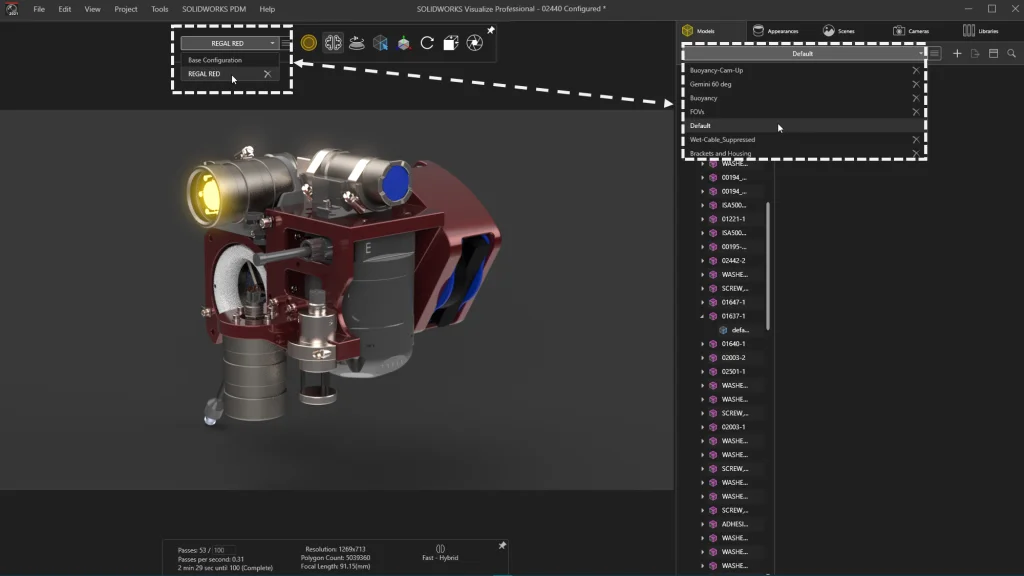This screenshot has width=1024, height=576.
Task: Open render output using the aperture icon
Action: (474, 43)
